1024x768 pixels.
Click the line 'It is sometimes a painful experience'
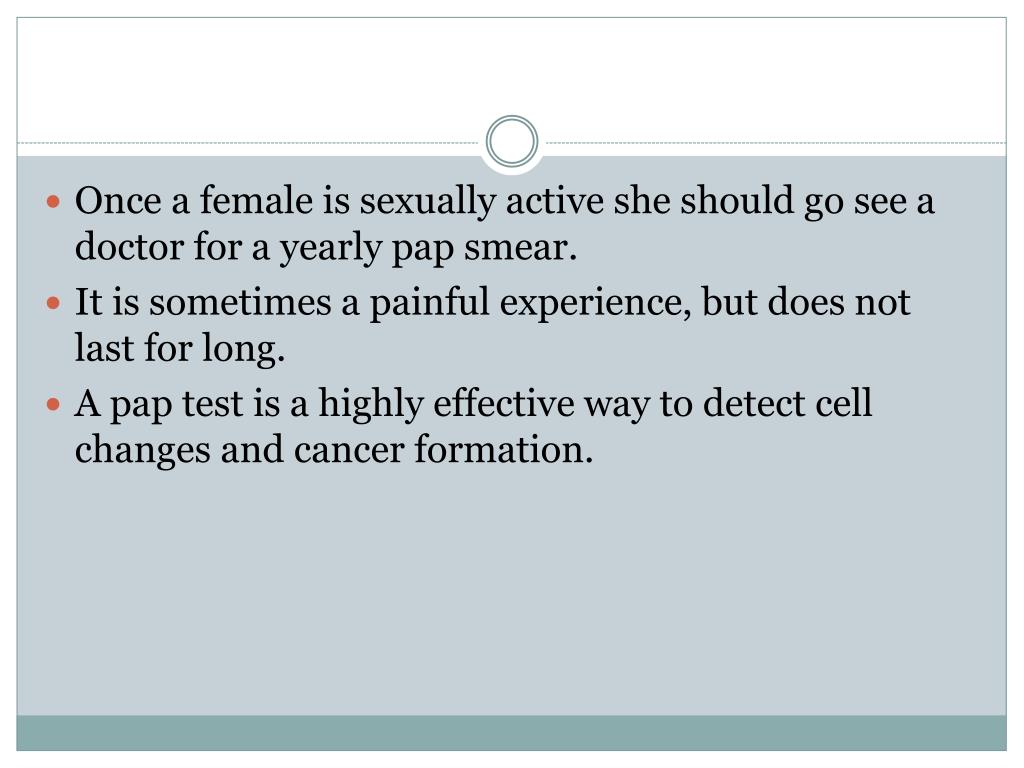tap(492, 302)
